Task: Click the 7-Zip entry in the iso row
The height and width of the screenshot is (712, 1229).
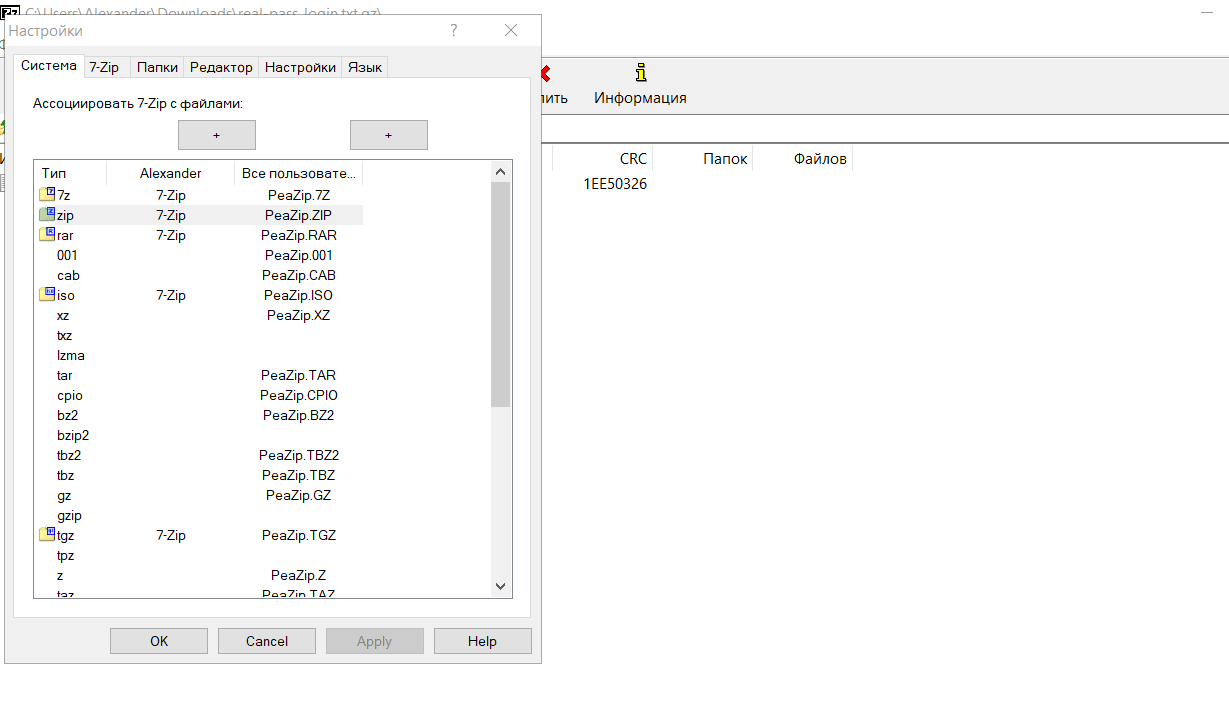Action: point(170,295)
